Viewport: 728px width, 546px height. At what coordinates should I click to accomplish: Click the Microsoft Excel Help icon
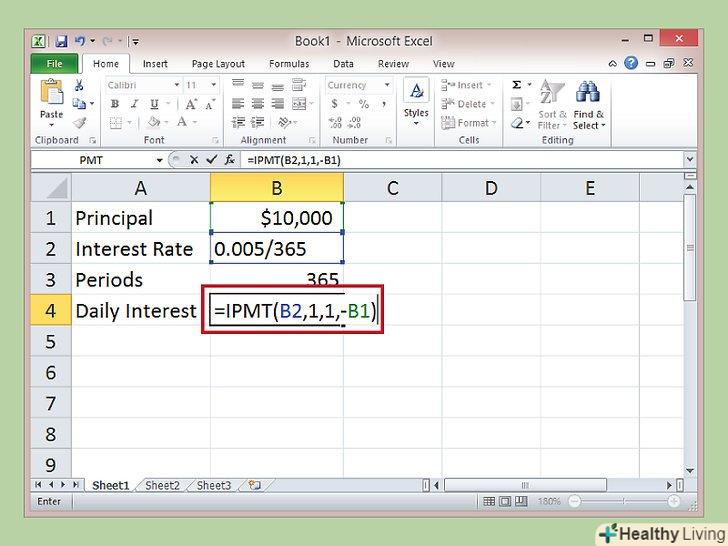click(x=630, y=63)
